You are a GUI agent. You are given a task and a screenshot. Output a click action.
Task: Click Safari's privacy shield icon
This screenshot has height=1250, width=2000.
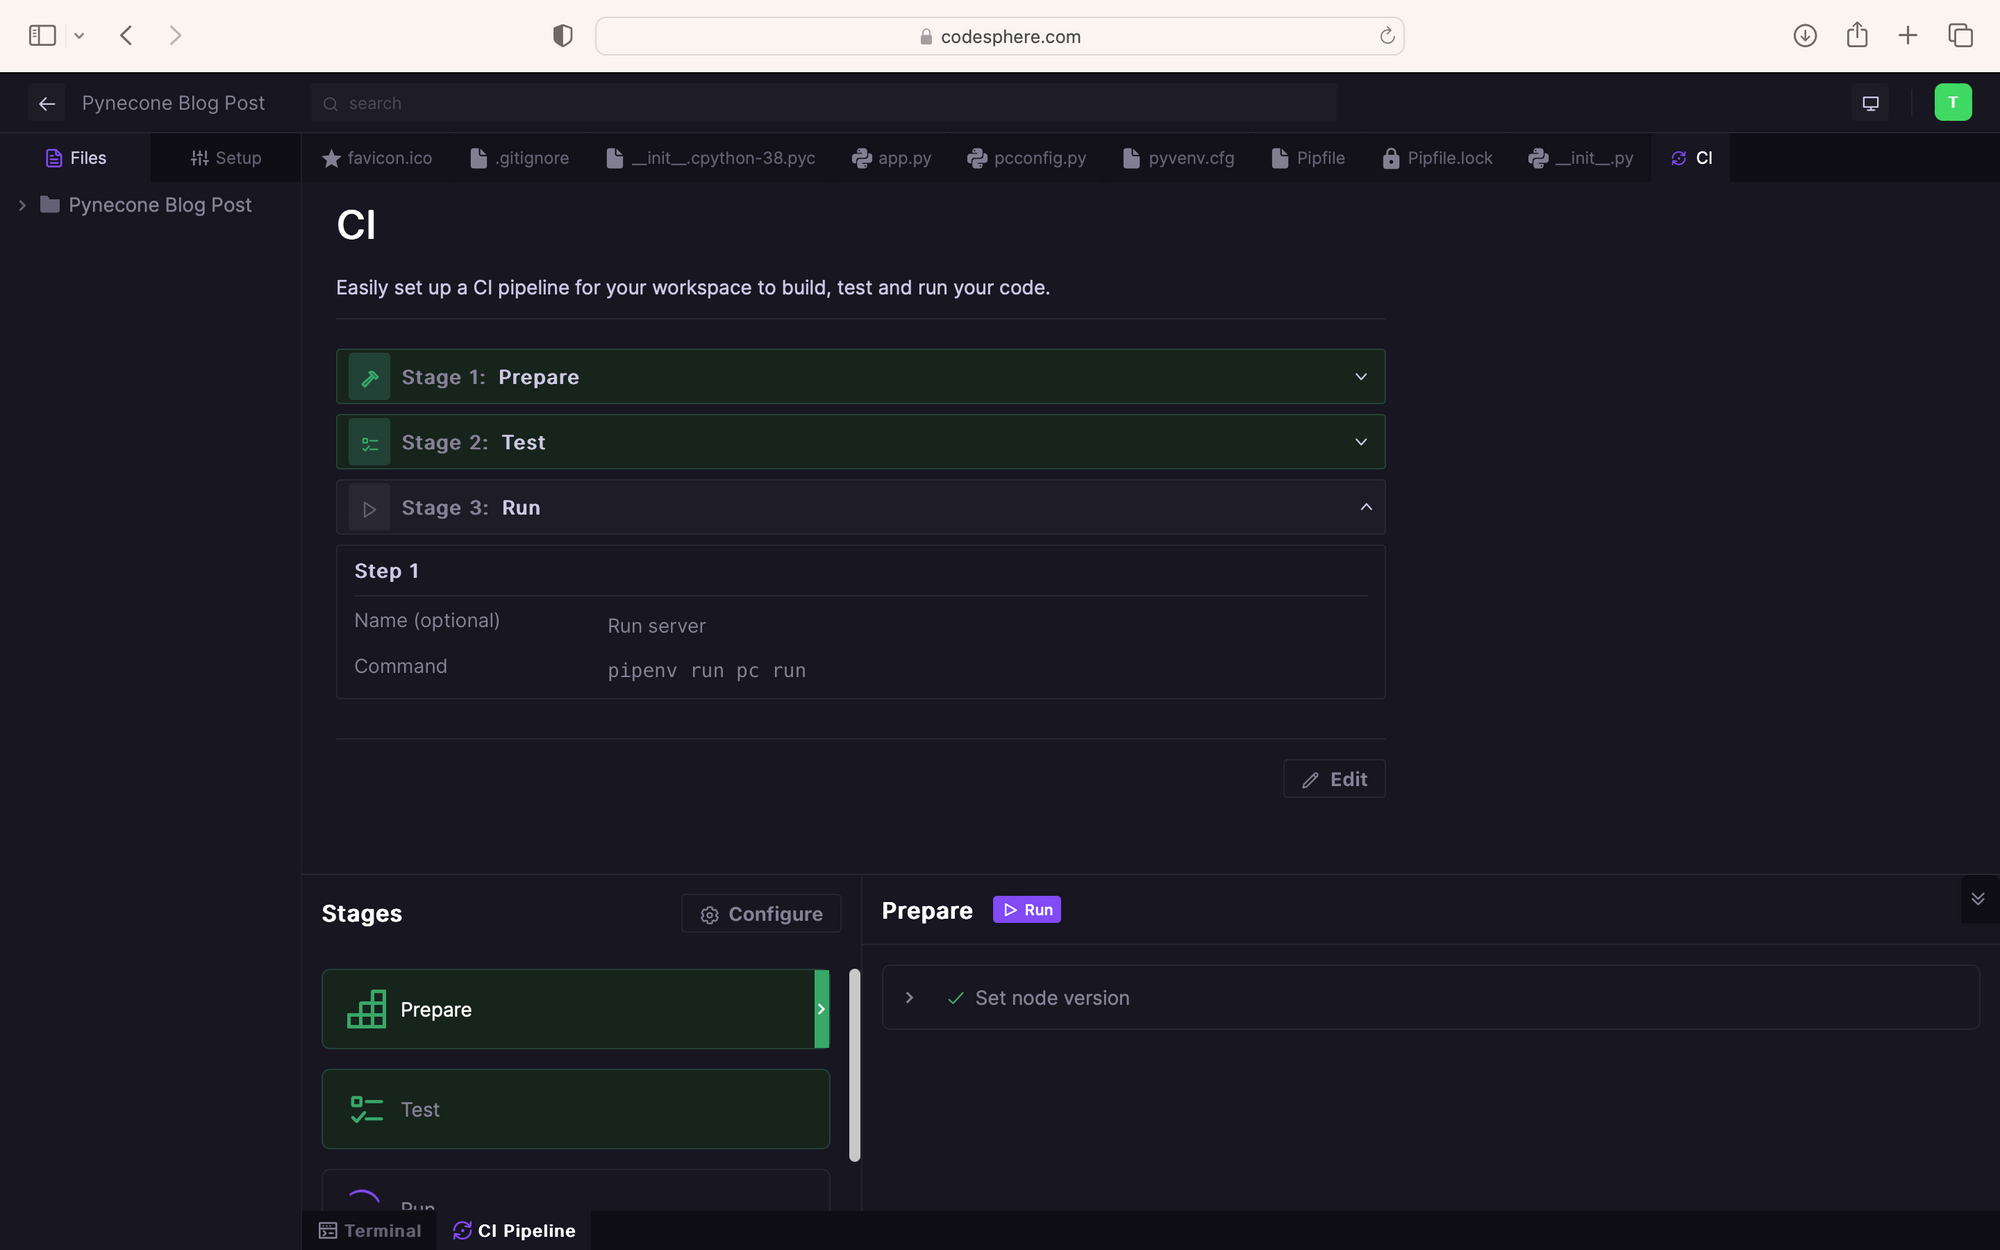coord(563,36)
